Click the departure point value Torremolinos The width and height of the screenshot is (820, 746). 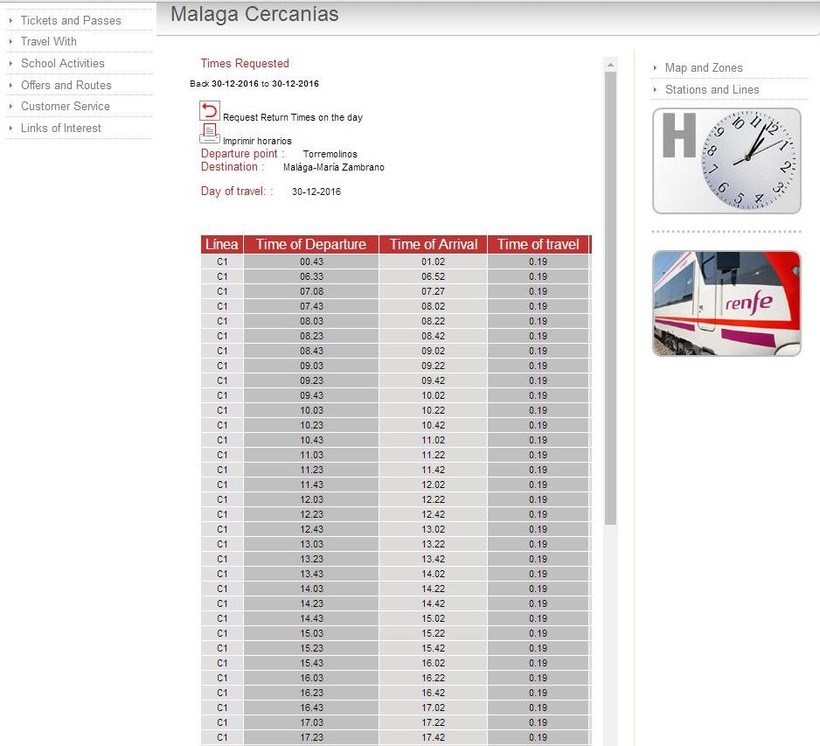330,154
